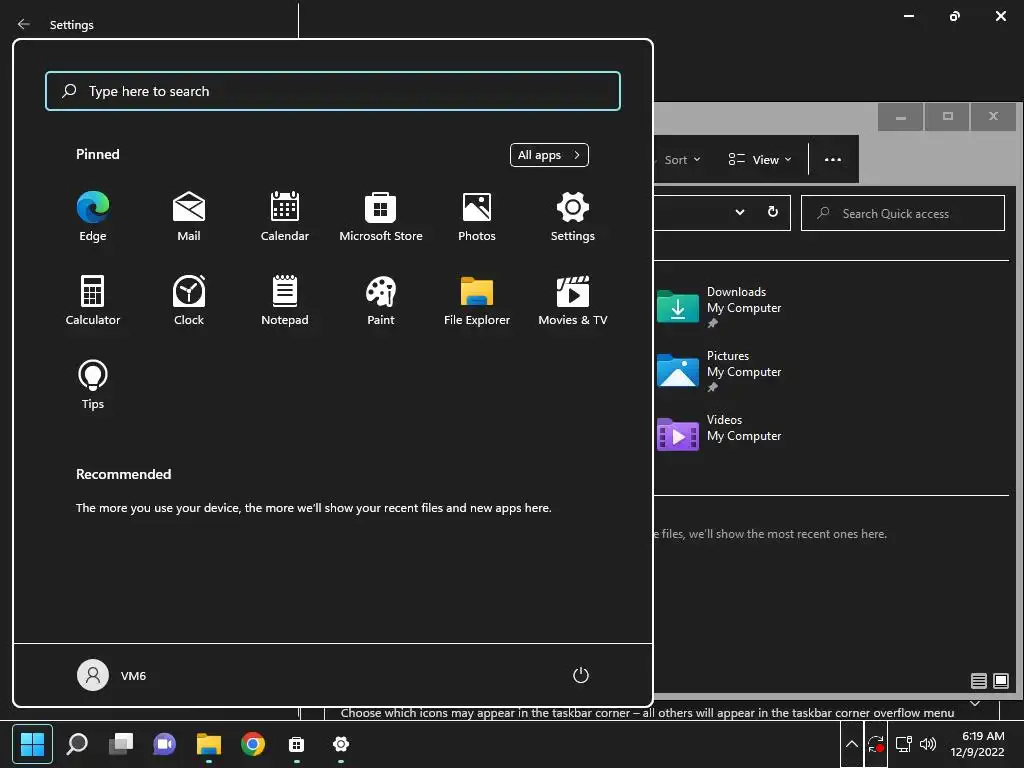Open the Calendar pinned app
The height and width of the screenshot is (768, 1024).
click(x=285, y=217)
